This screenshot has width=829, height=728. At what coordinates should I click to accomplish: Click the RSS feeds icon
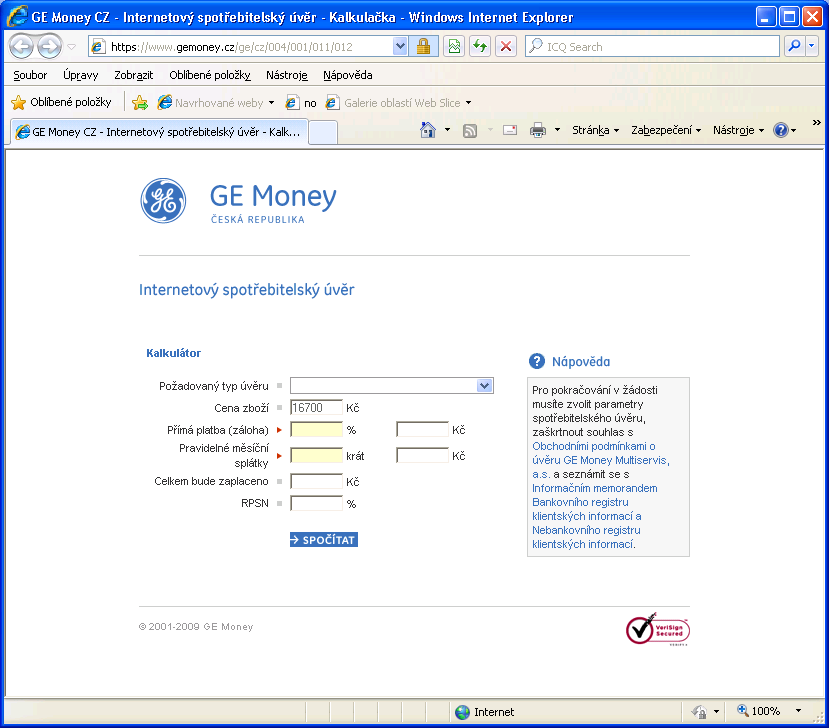(469, 130)
